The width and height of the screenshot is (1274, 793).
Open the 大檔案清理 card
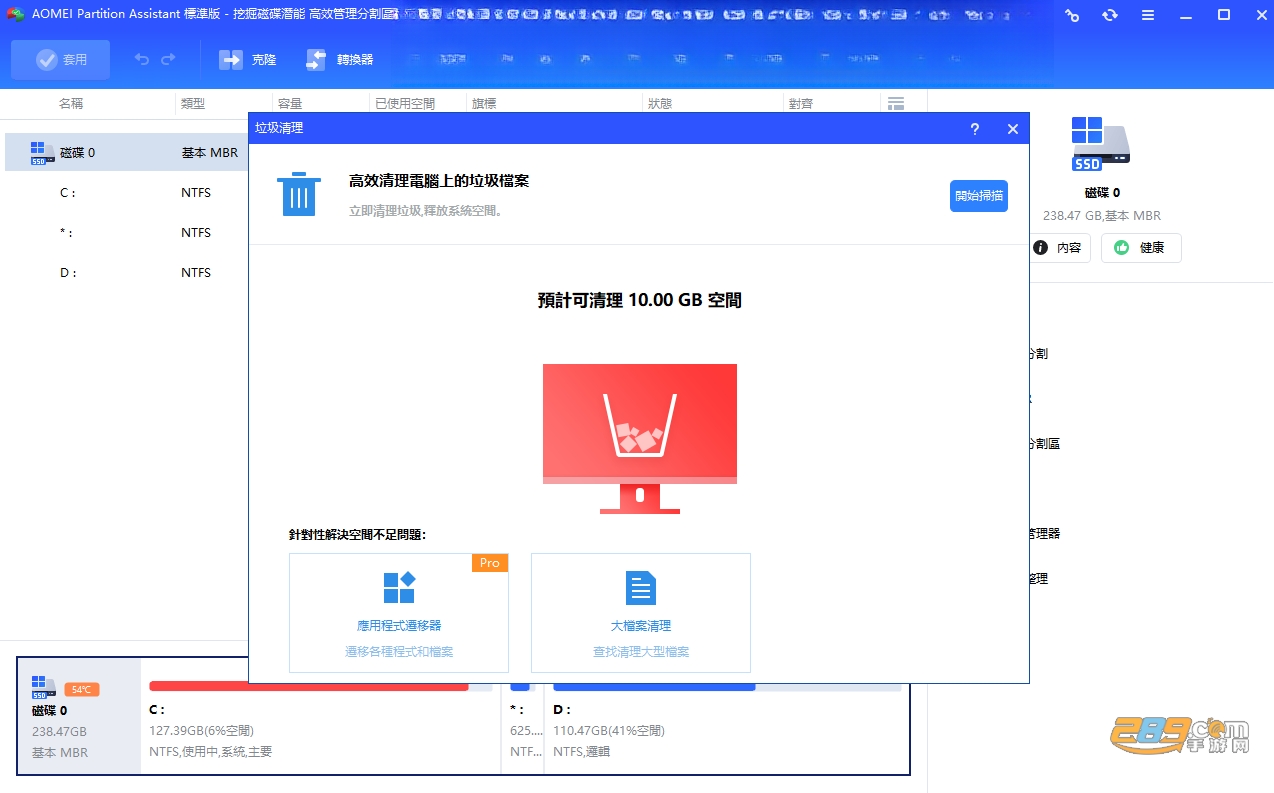click(641, 613)
